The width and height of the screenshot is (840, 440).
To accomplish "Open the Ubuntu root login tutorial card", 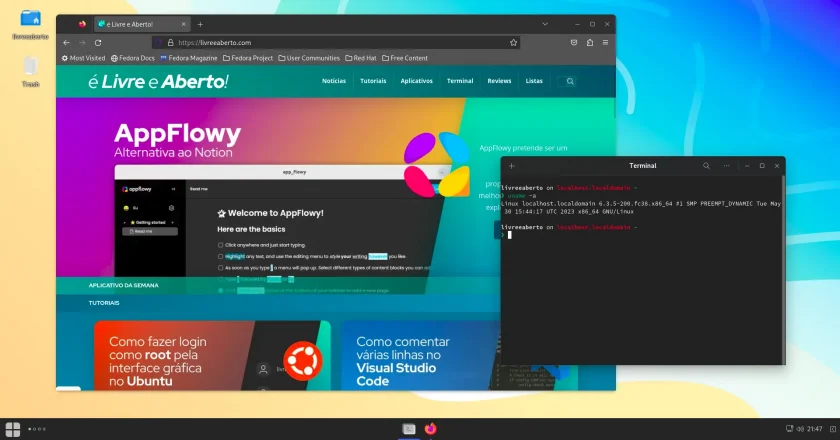I will 212,355.
